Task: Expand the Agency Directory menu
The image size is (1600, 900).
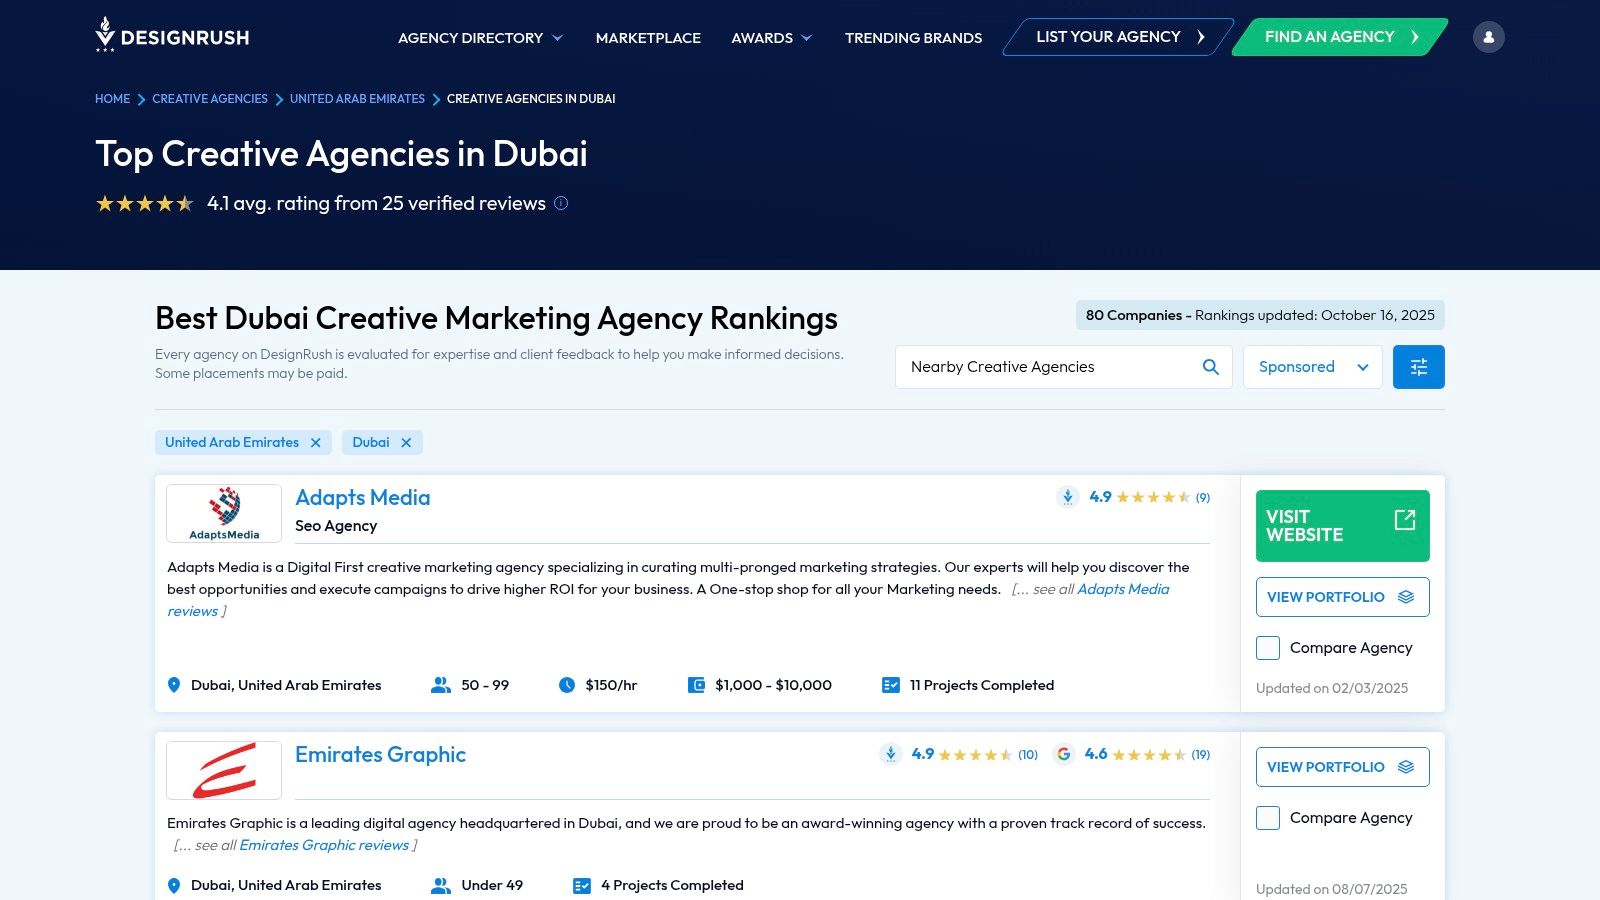Action: [480, 38]
